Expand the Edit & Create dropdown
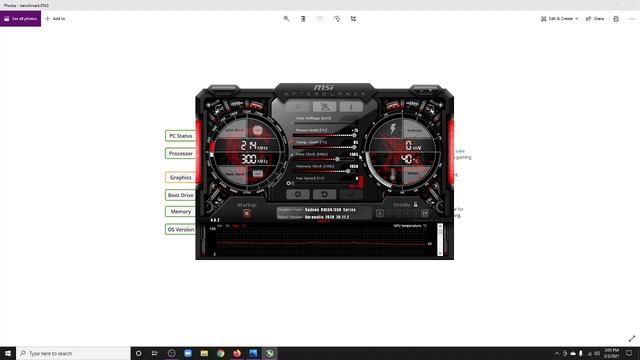 point(559,19)
